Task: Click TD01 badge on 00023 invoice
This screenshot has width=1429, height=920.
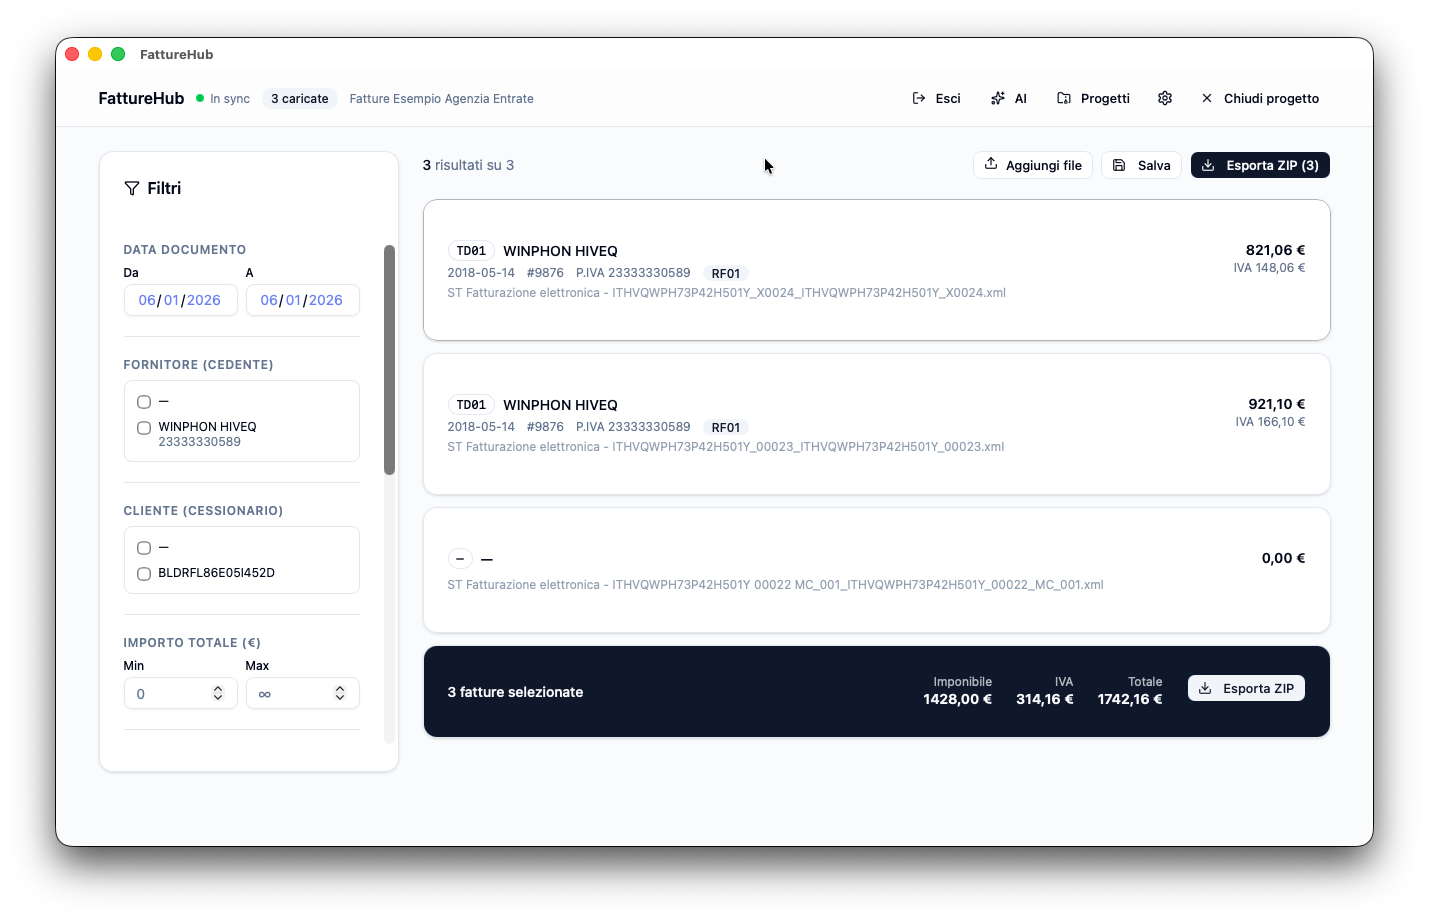Action: point(471,405)
